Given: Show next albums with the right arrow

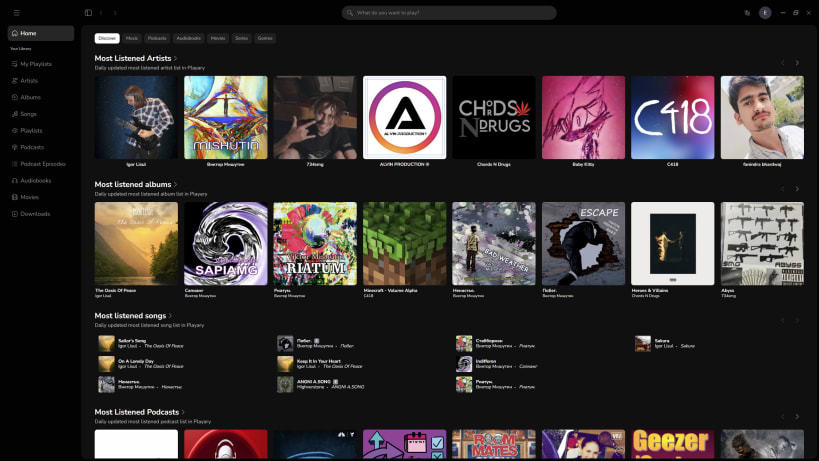Looking at the screenshot, I should pyautogui.click(x=797, y=189).
